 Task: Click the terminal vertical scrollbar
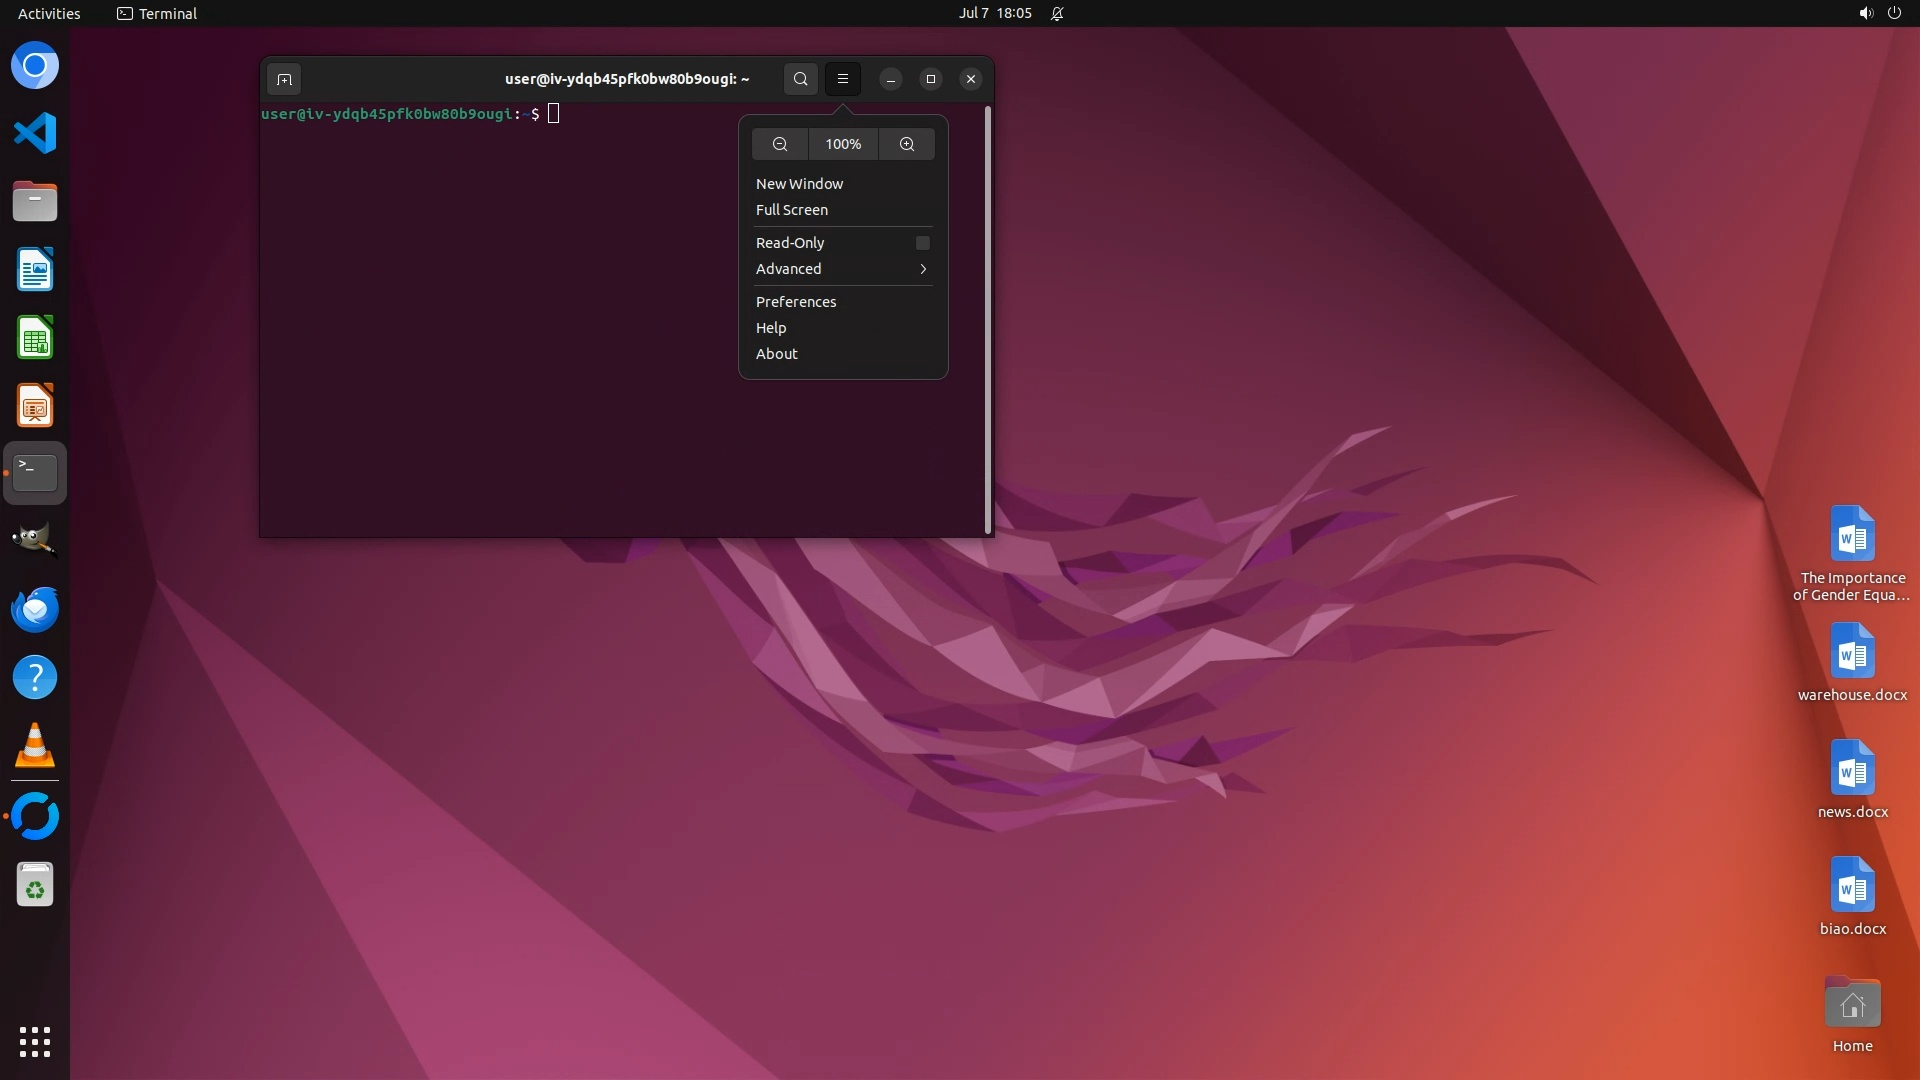tap(988, 320)
